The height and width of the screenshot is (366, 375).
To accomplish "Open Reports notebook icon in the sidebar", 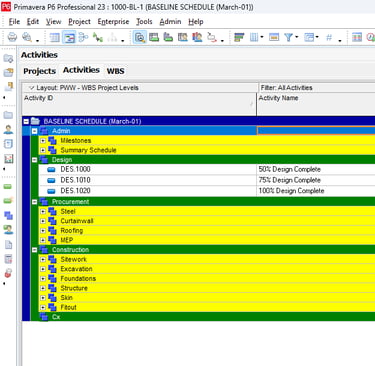I will [x=8, y=144].
